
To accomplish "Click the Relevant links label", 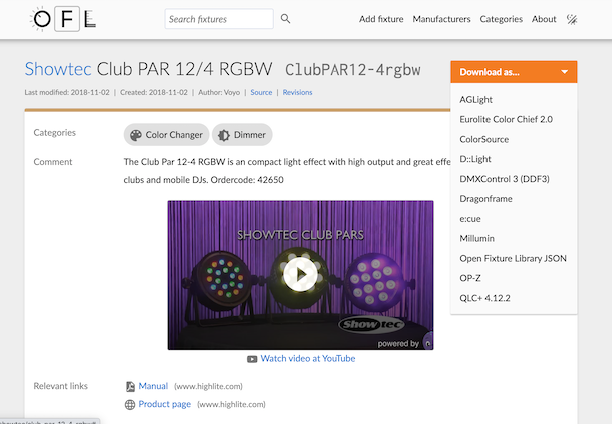I will [x=60, y=386].
